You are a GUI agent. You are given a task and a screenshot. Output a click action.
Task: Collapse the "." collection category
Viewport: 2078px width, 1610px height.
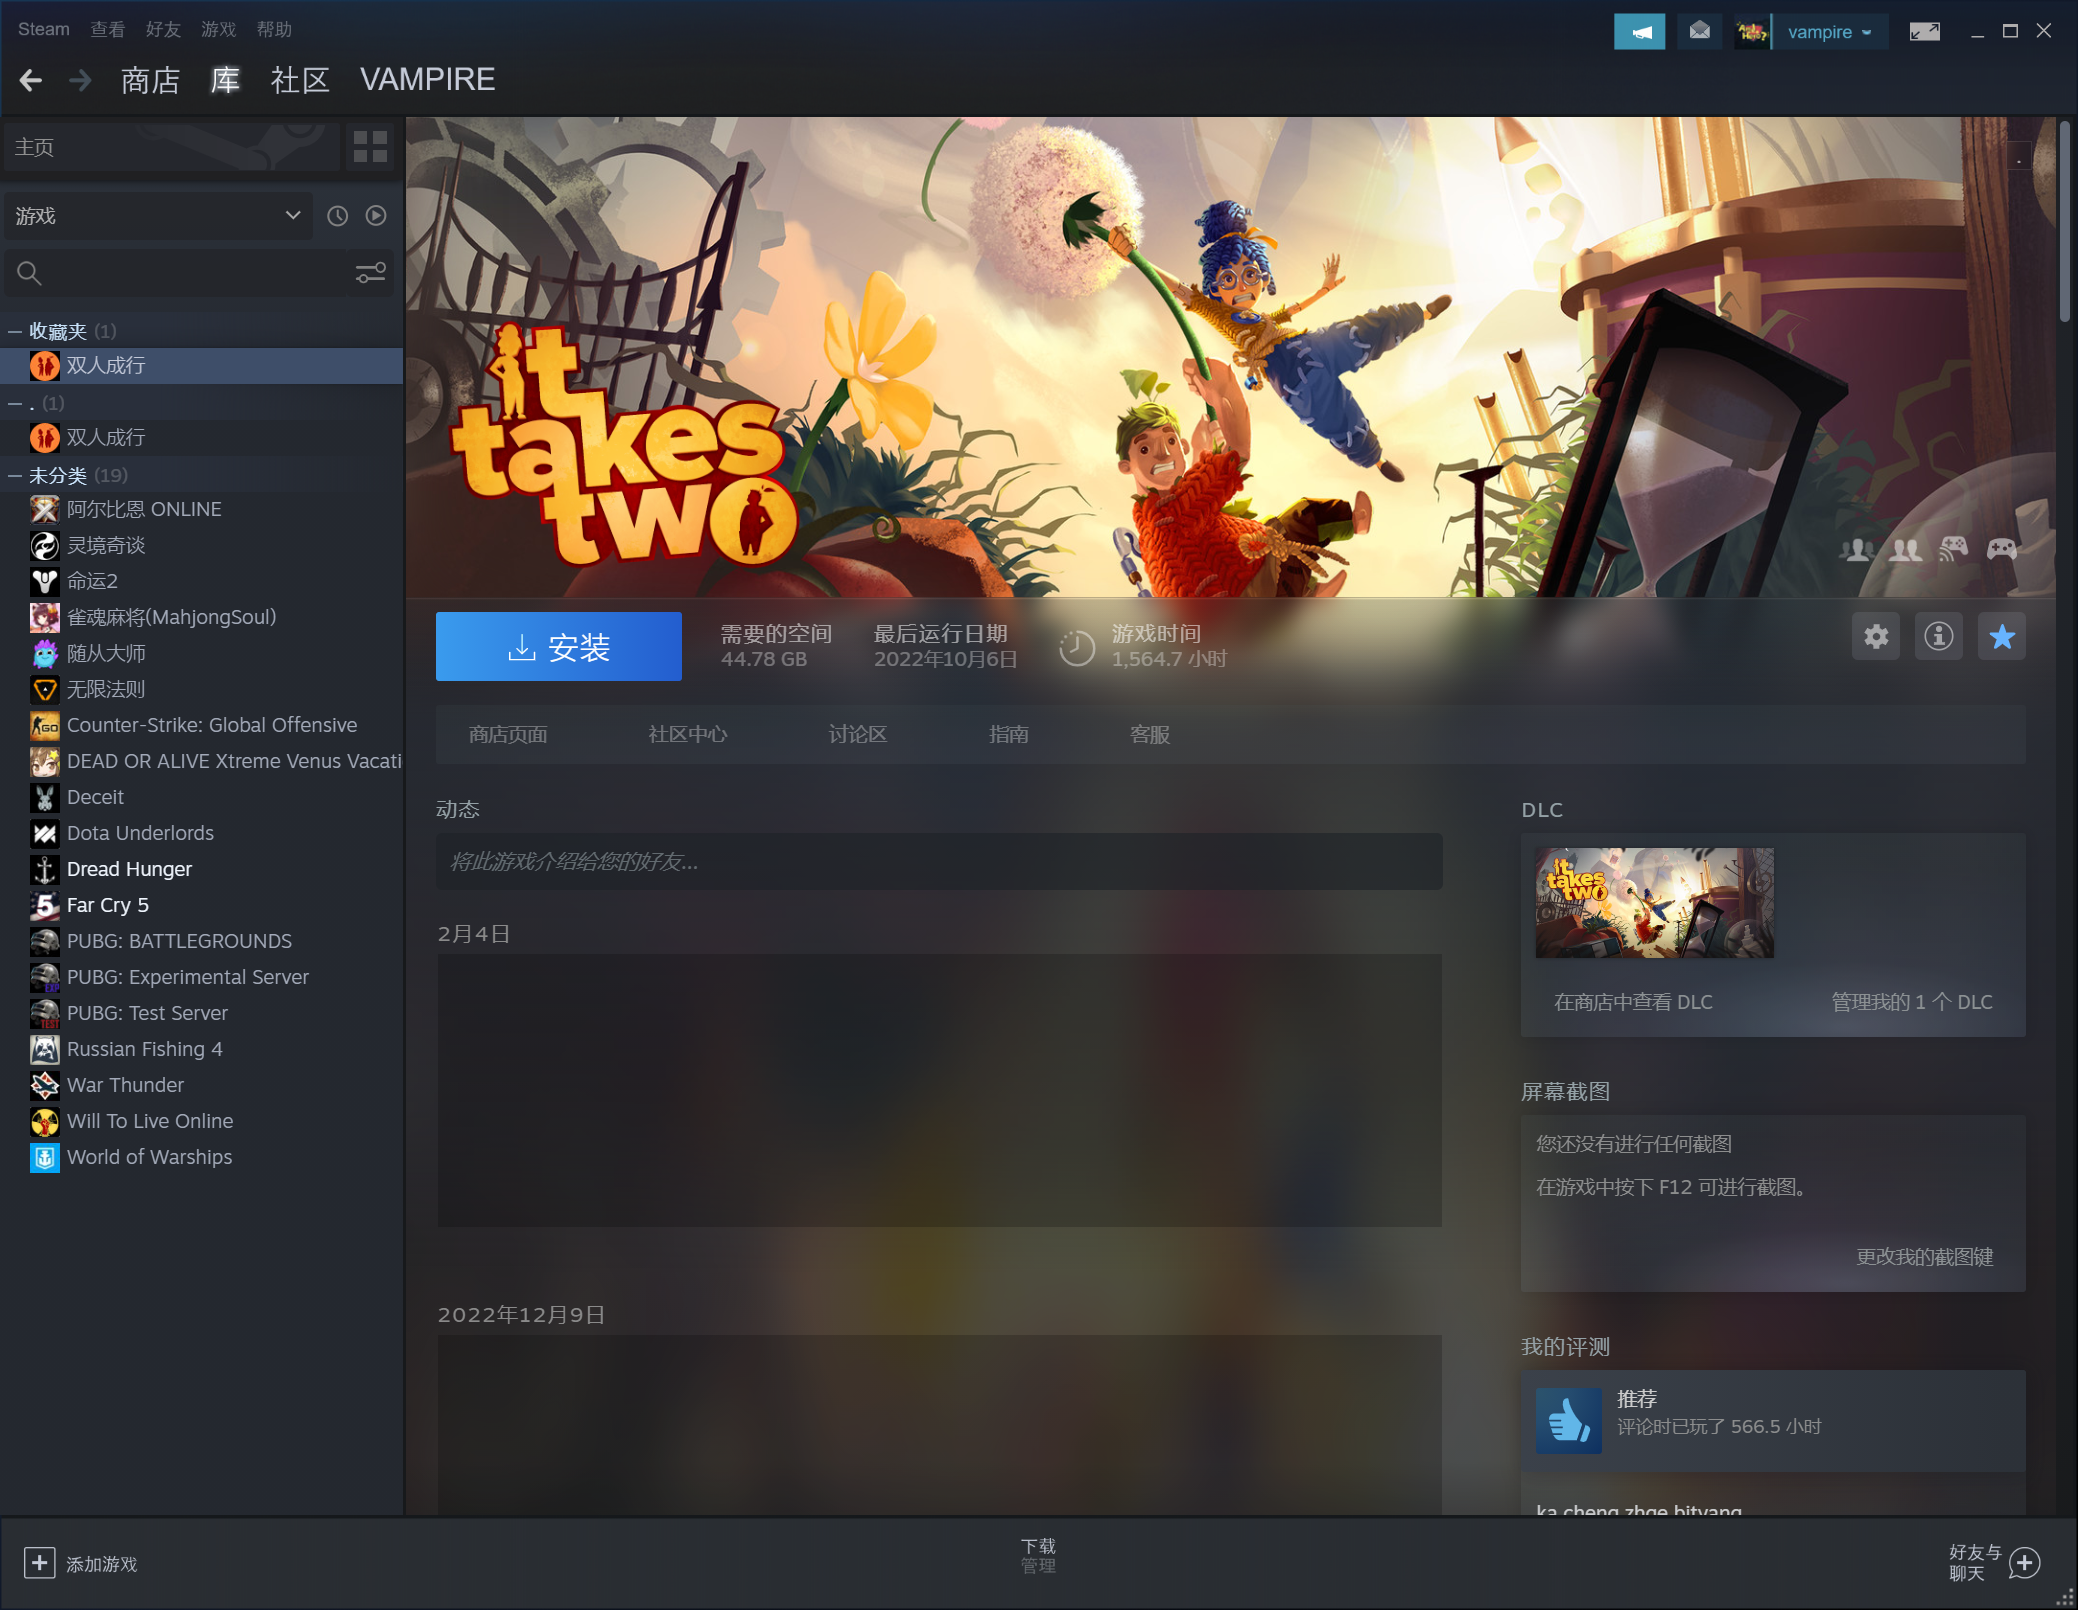15,403
